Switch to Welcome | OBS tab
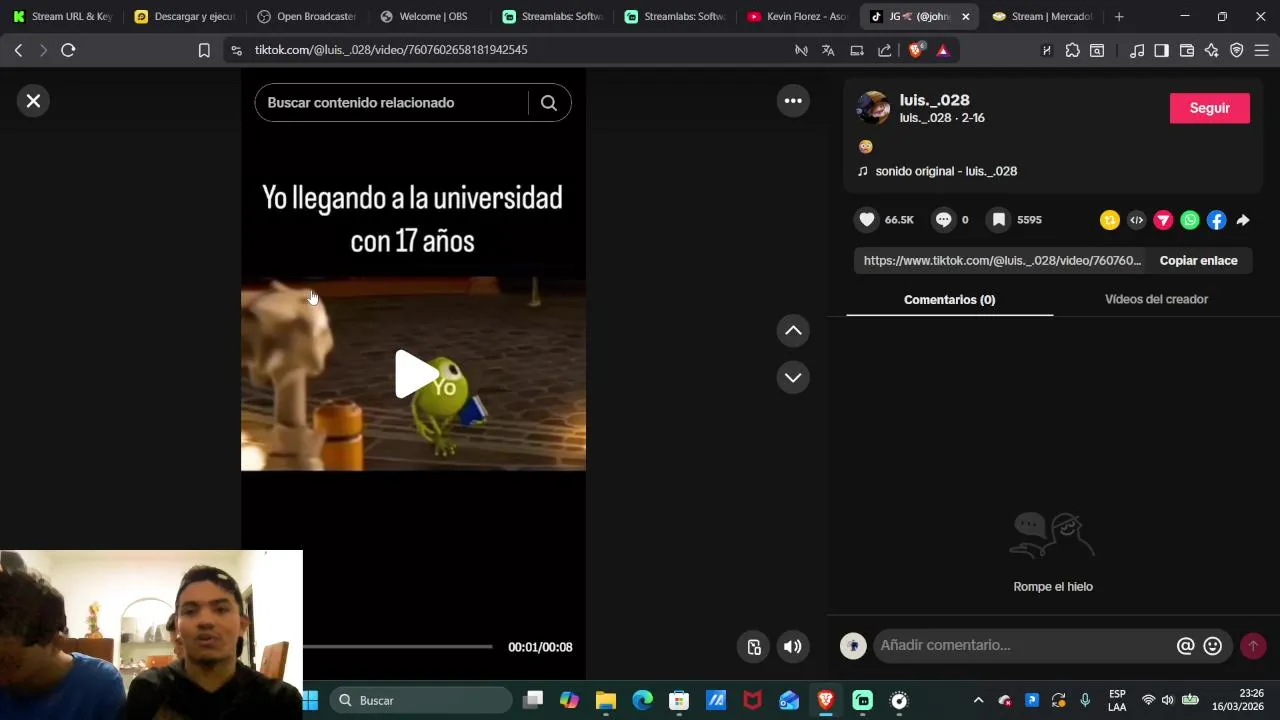 point(428,16)
